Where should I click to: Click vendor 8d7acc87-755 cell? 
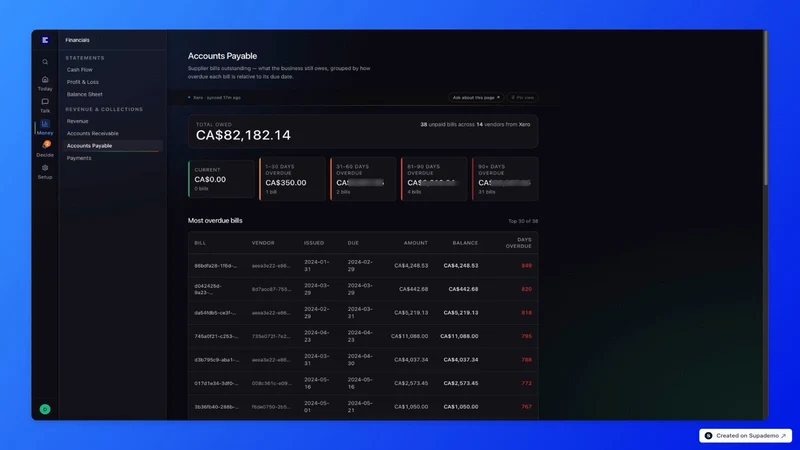271,289
